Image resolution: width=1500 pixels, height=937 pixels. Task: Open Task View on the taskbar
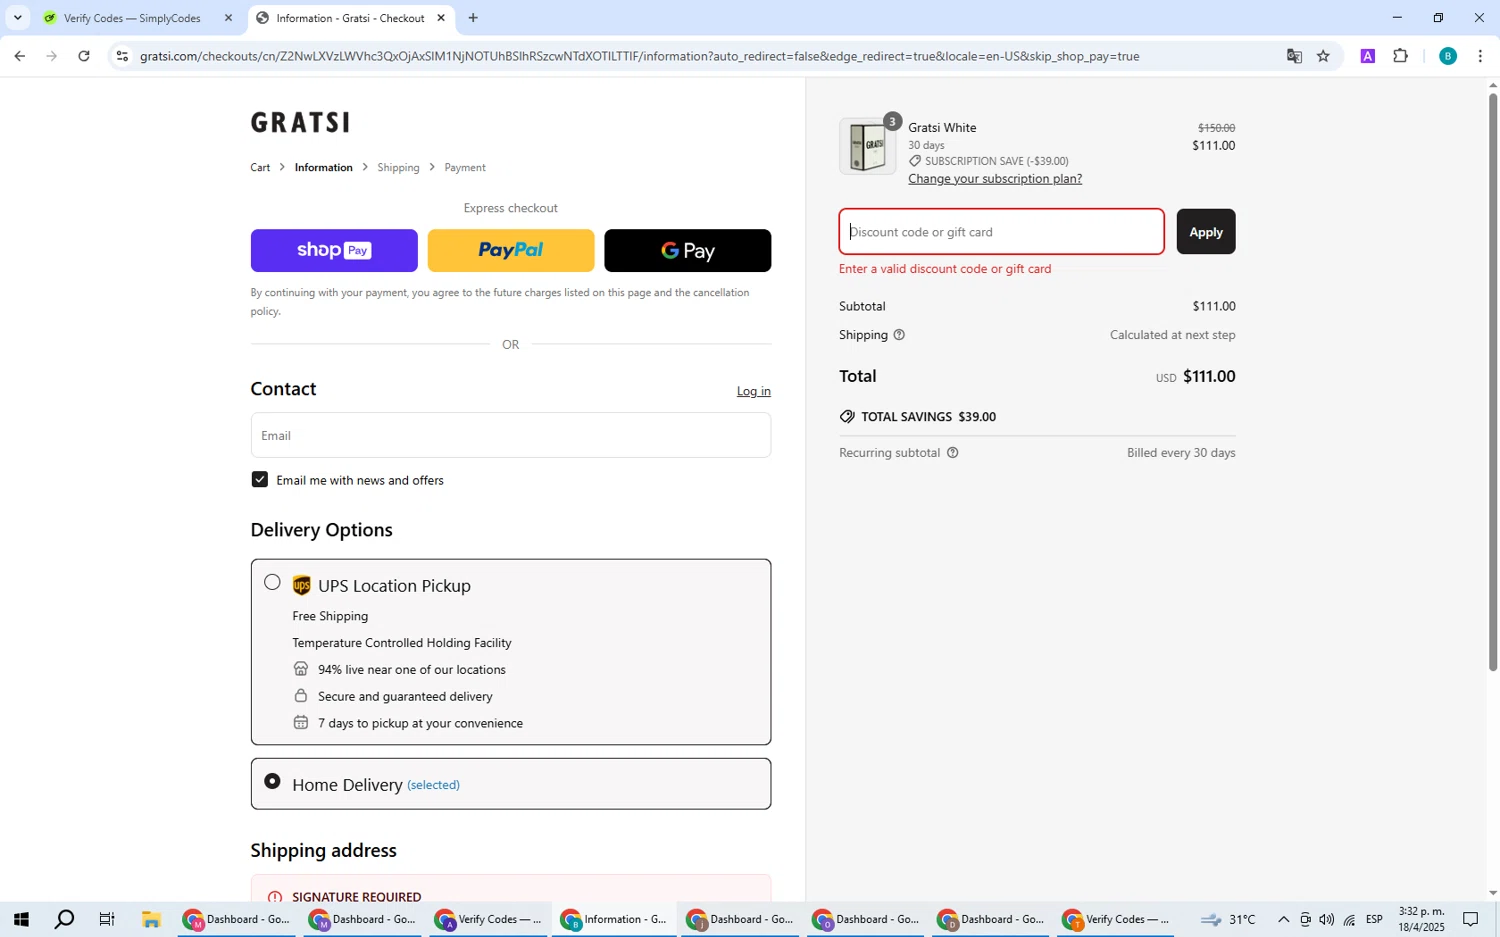pyautogui.click(x=107, y=919)
